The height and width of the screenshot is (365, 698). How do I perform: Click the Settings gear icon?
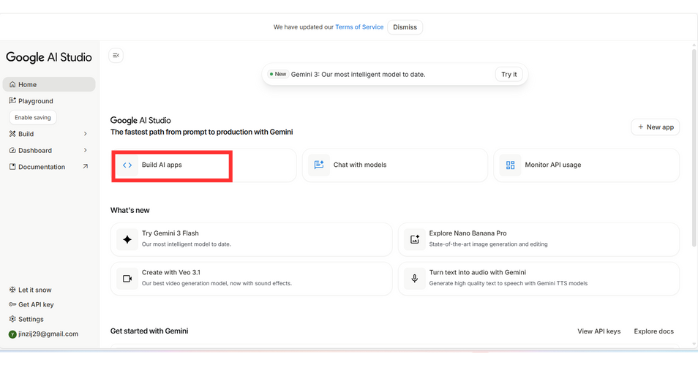12,319
